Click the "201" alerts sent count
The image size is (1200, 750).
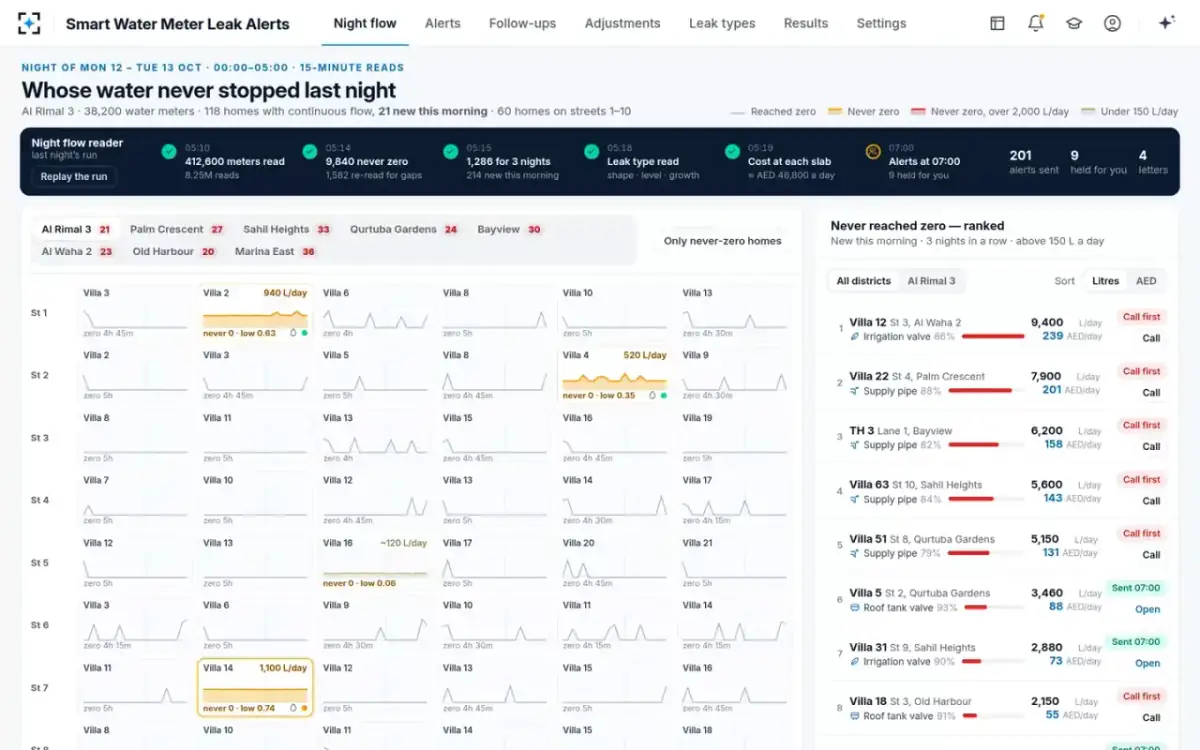pyautogui.click(x=1020, y=155)
